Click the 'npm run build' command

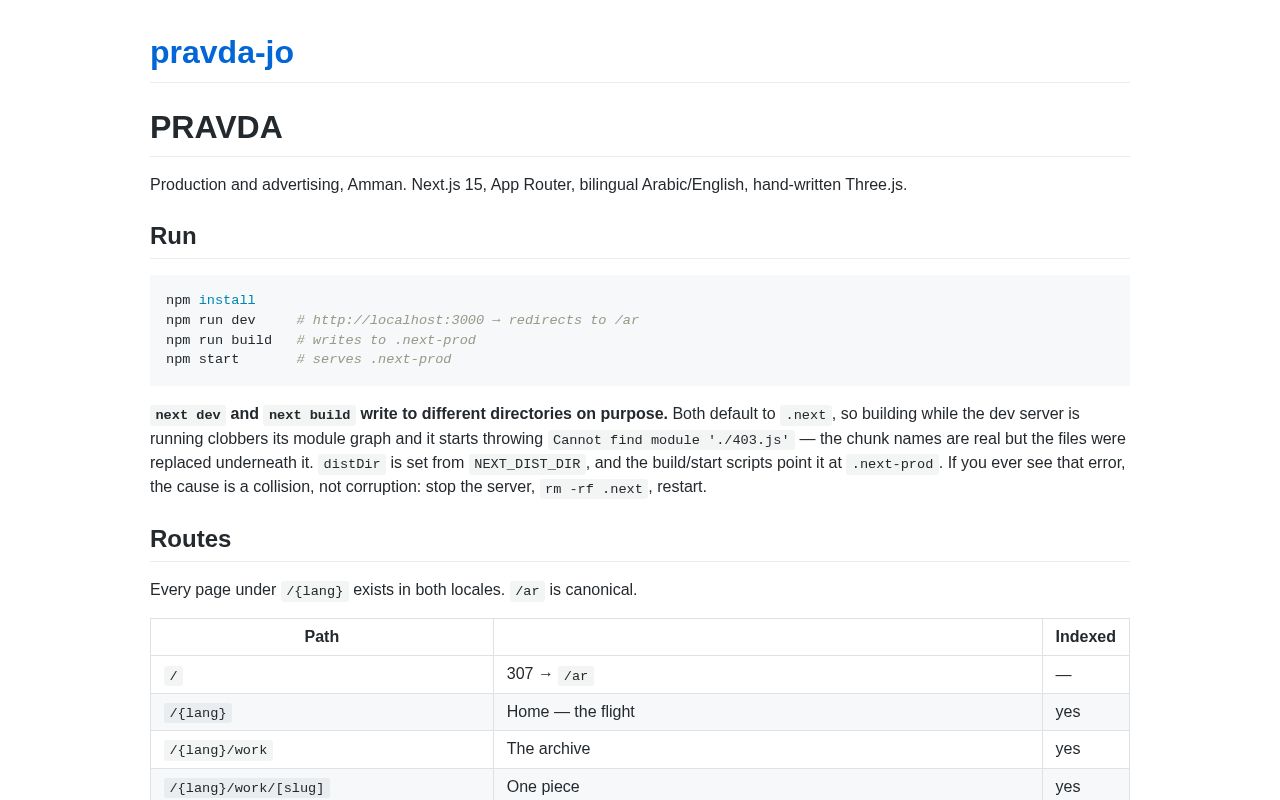tap(219, 340)
